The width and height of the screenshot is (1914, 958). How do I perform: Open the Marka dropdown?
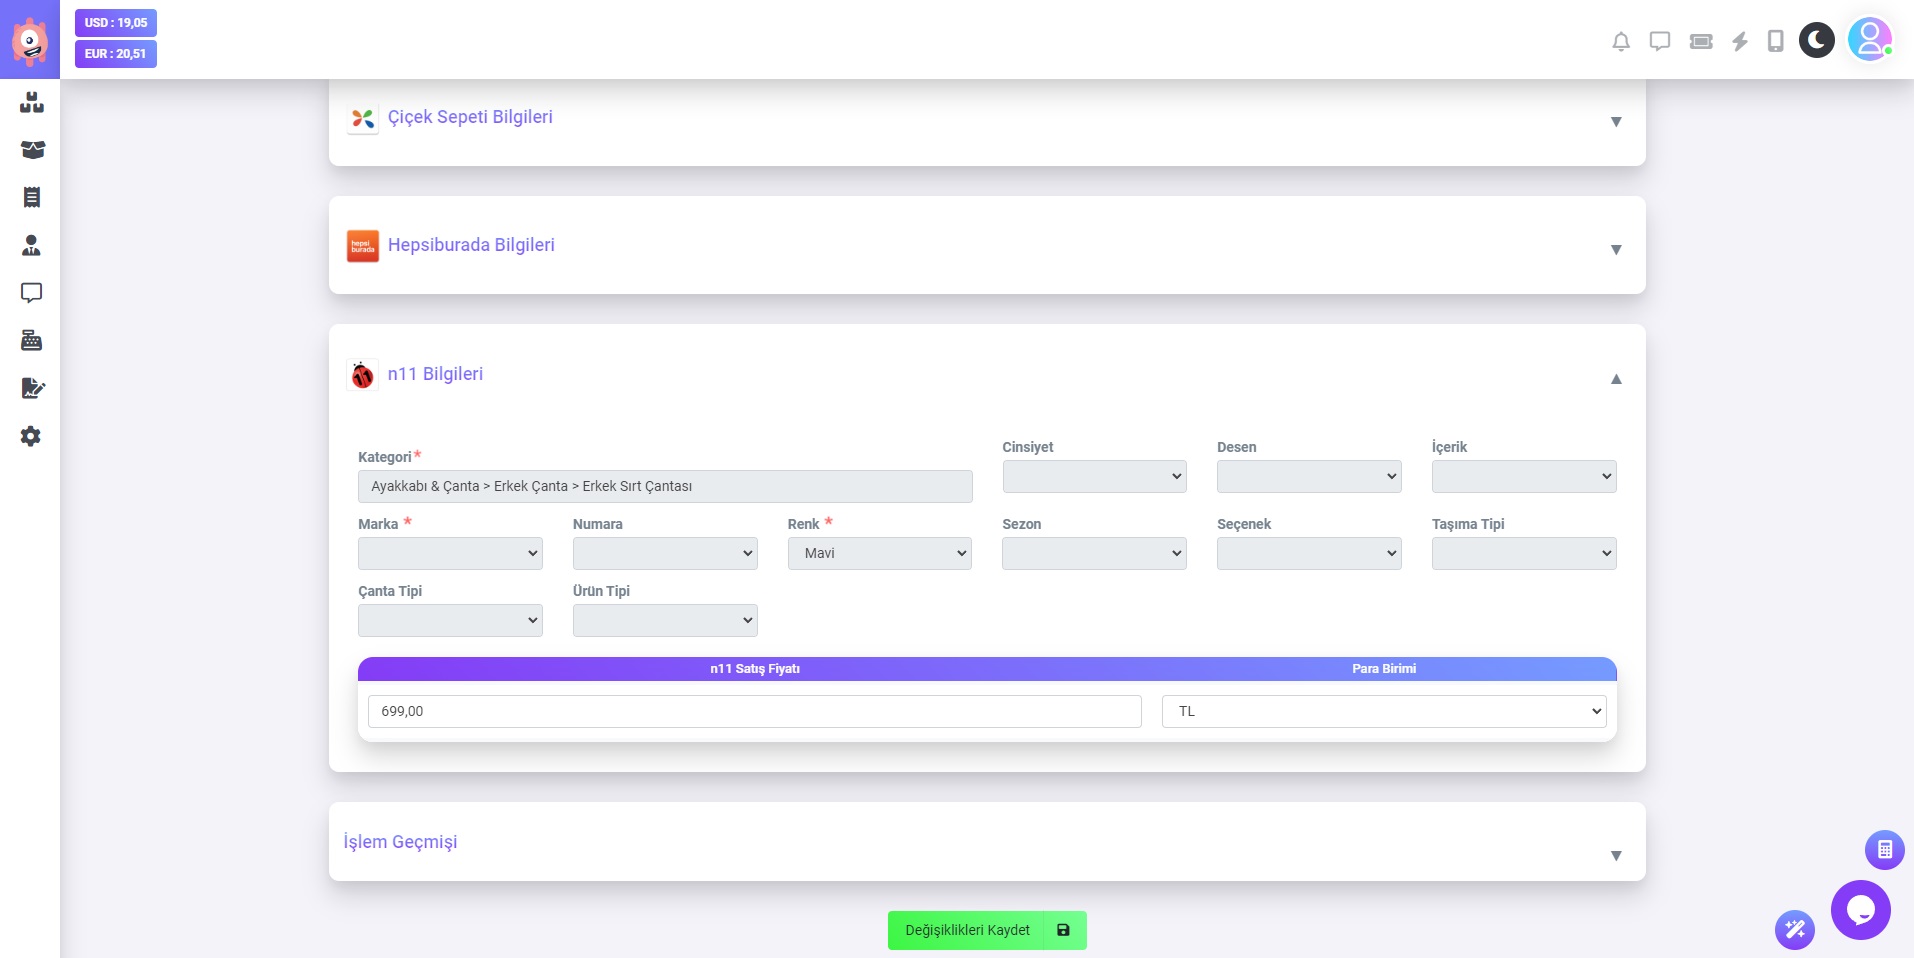click(x=450, y=553)
